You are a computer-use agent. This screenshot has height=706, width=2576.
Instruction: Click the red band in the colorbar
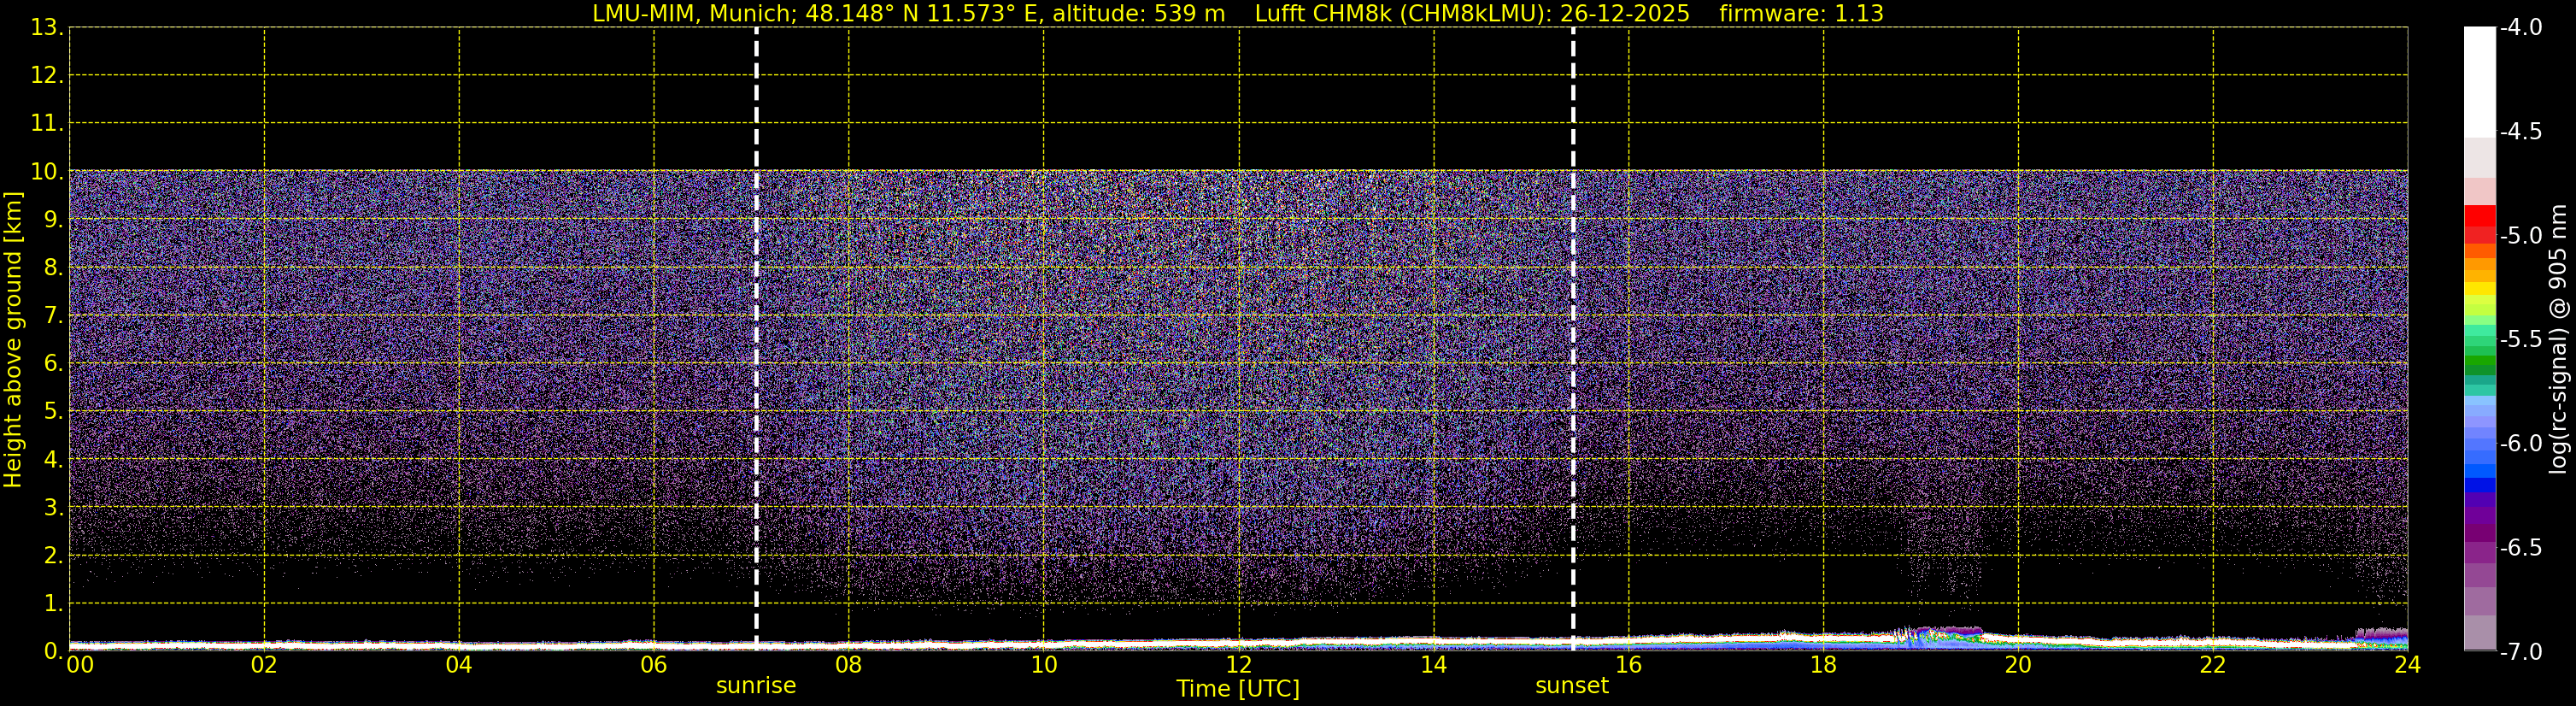2480,216
